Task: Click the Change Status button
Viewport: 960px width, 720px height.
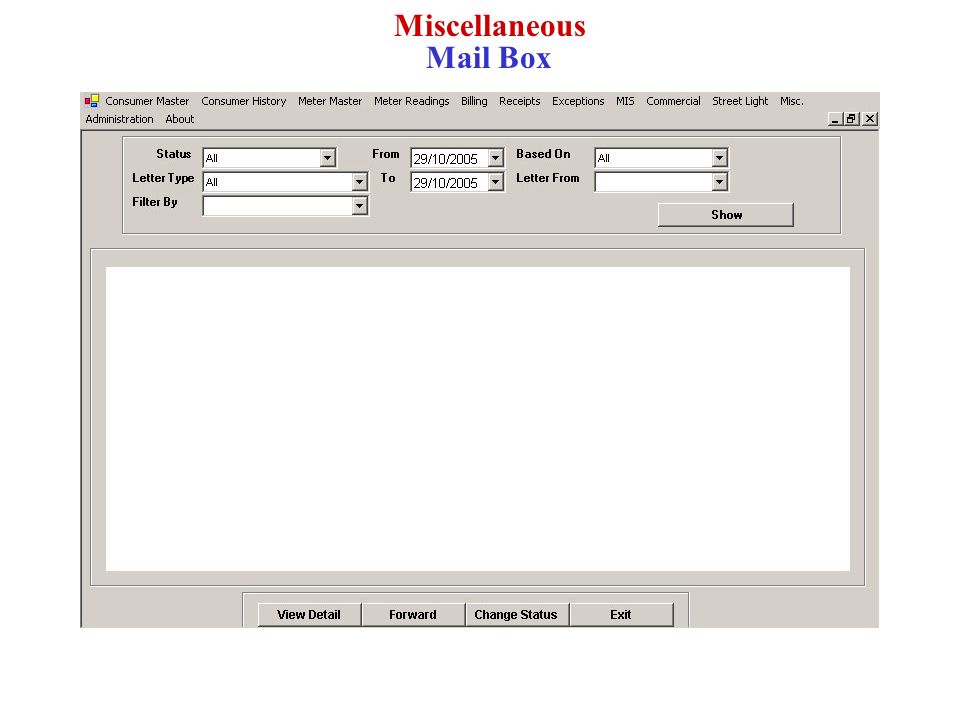Action: 517,615
